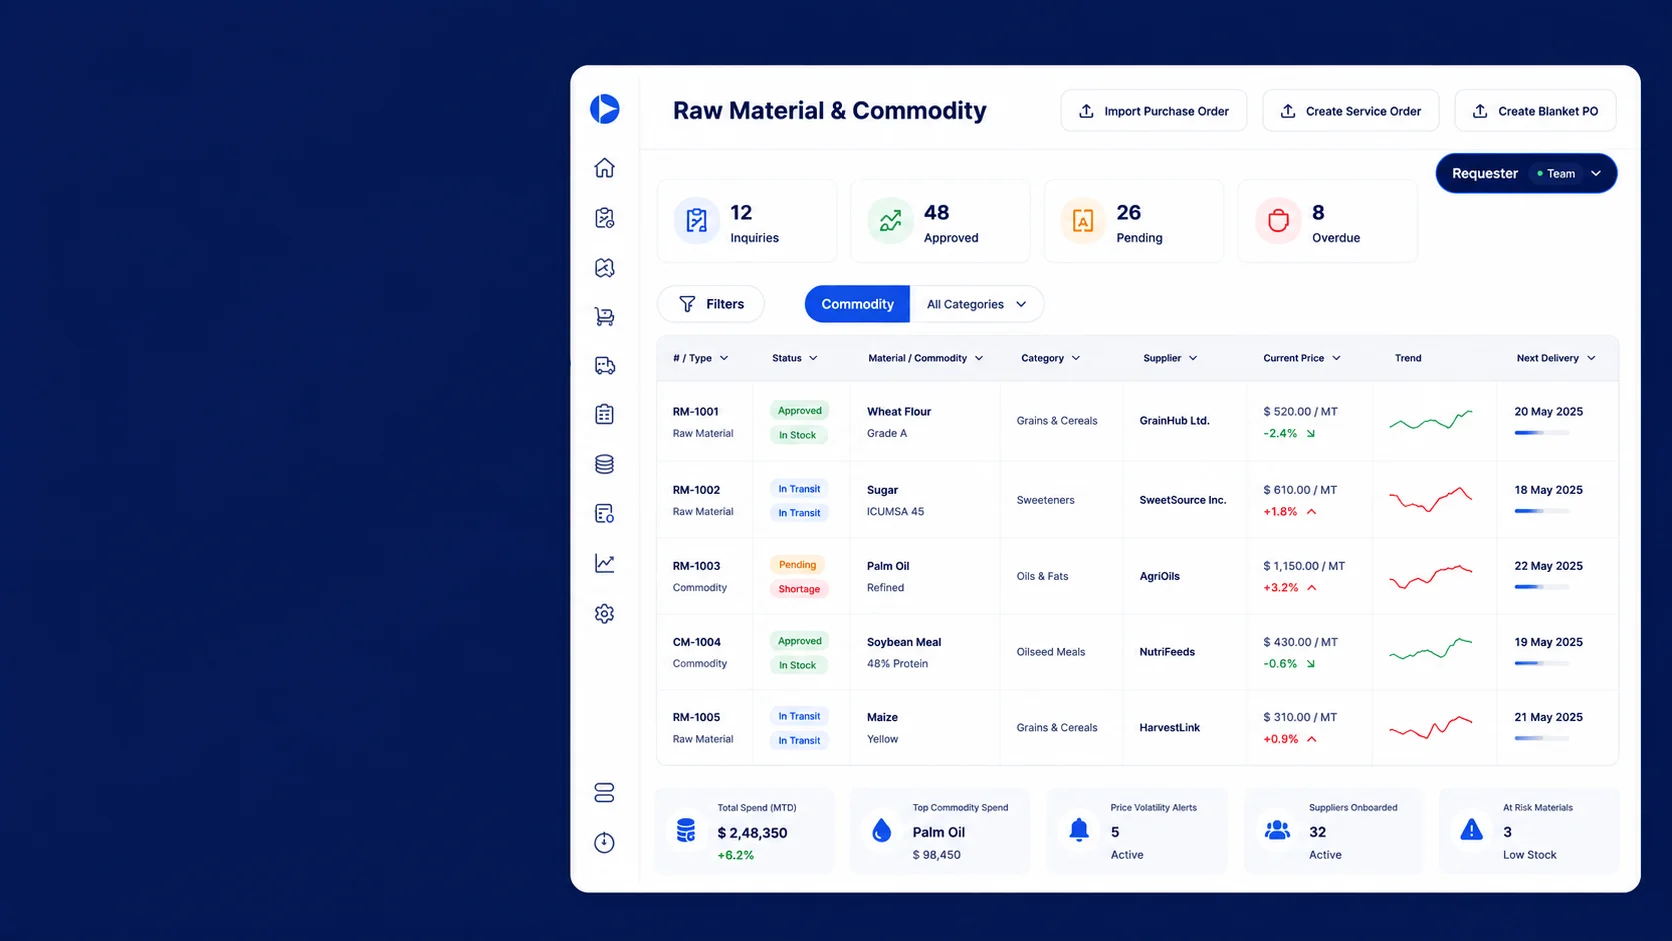
Task: Click the trend sparkline in the Palm Oil row
Action: tap(1430, 576)
